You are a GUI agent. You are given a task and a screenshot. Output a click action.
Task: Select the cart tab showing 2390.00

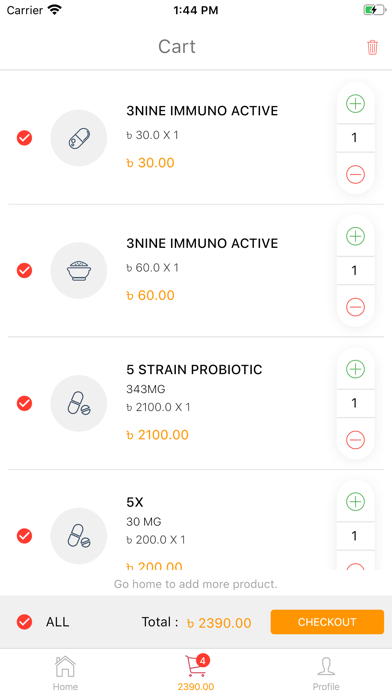pyautogui.click(x=196, y=673)
